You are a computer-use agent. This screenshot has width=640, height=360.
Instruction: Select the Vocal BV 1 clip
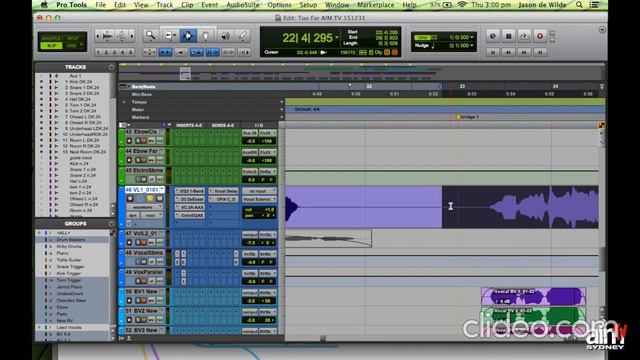click(533, 296)
